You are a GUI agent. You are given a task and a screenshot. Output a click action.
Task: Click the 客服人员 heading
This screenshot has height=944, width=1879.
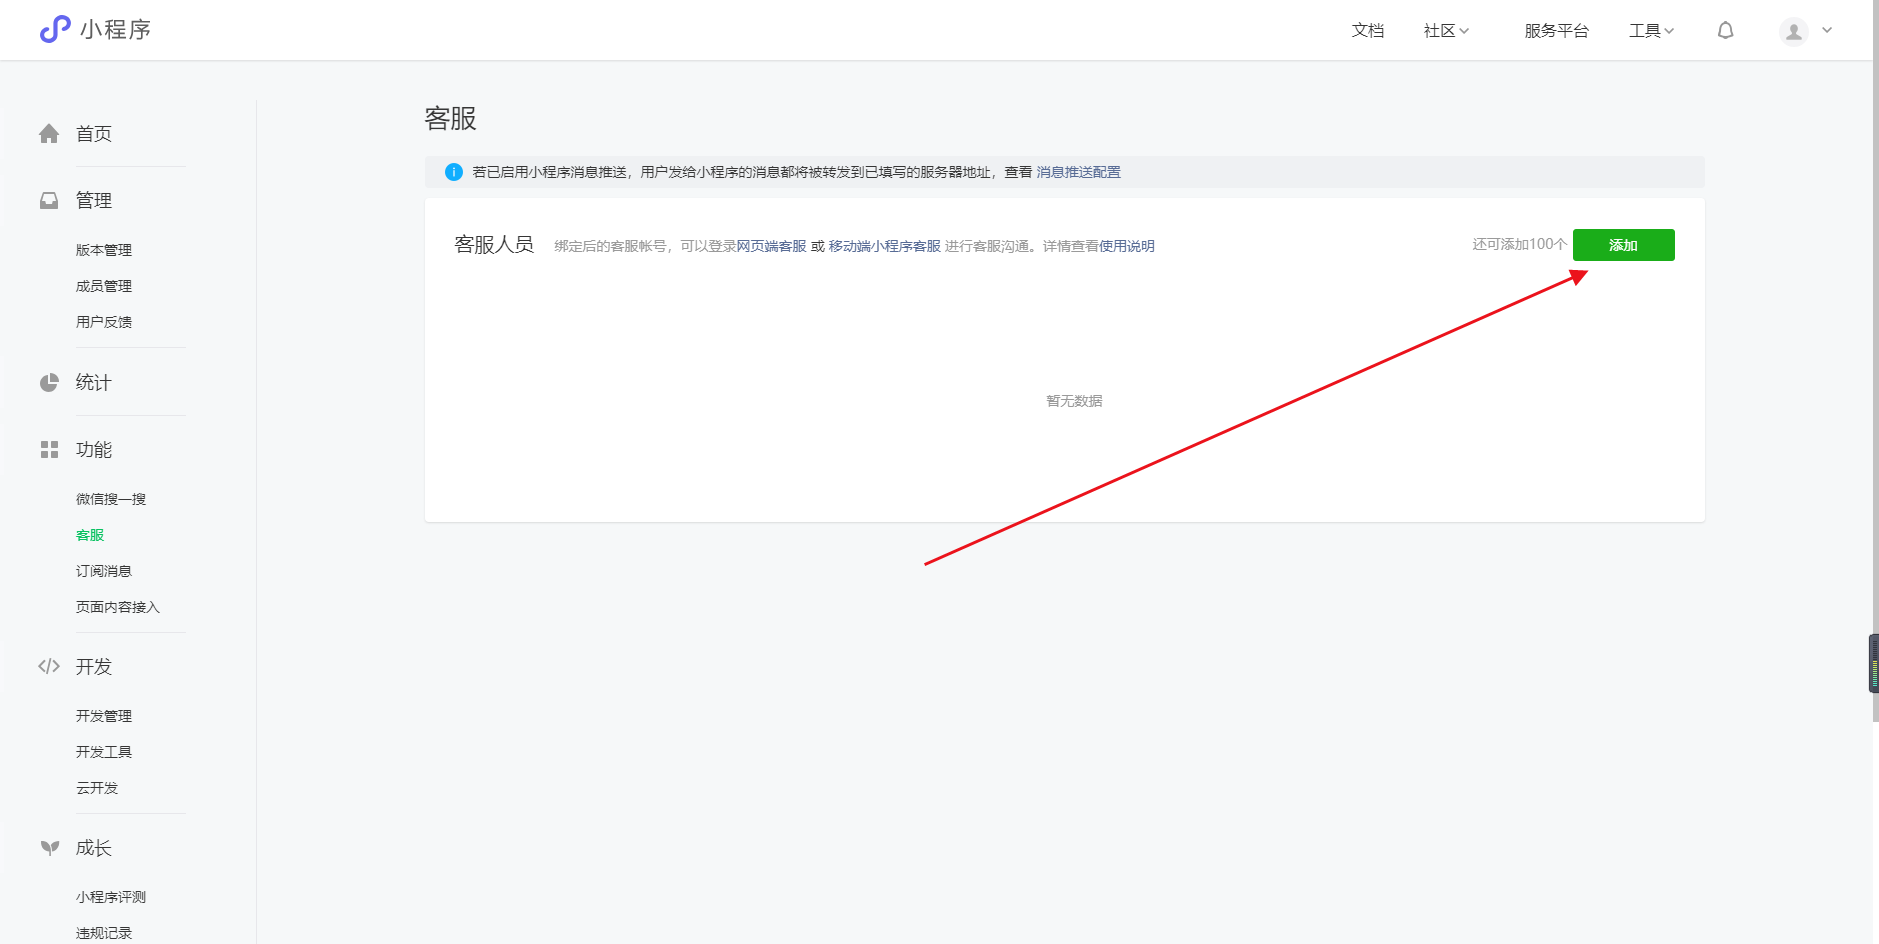coord(494,245)
